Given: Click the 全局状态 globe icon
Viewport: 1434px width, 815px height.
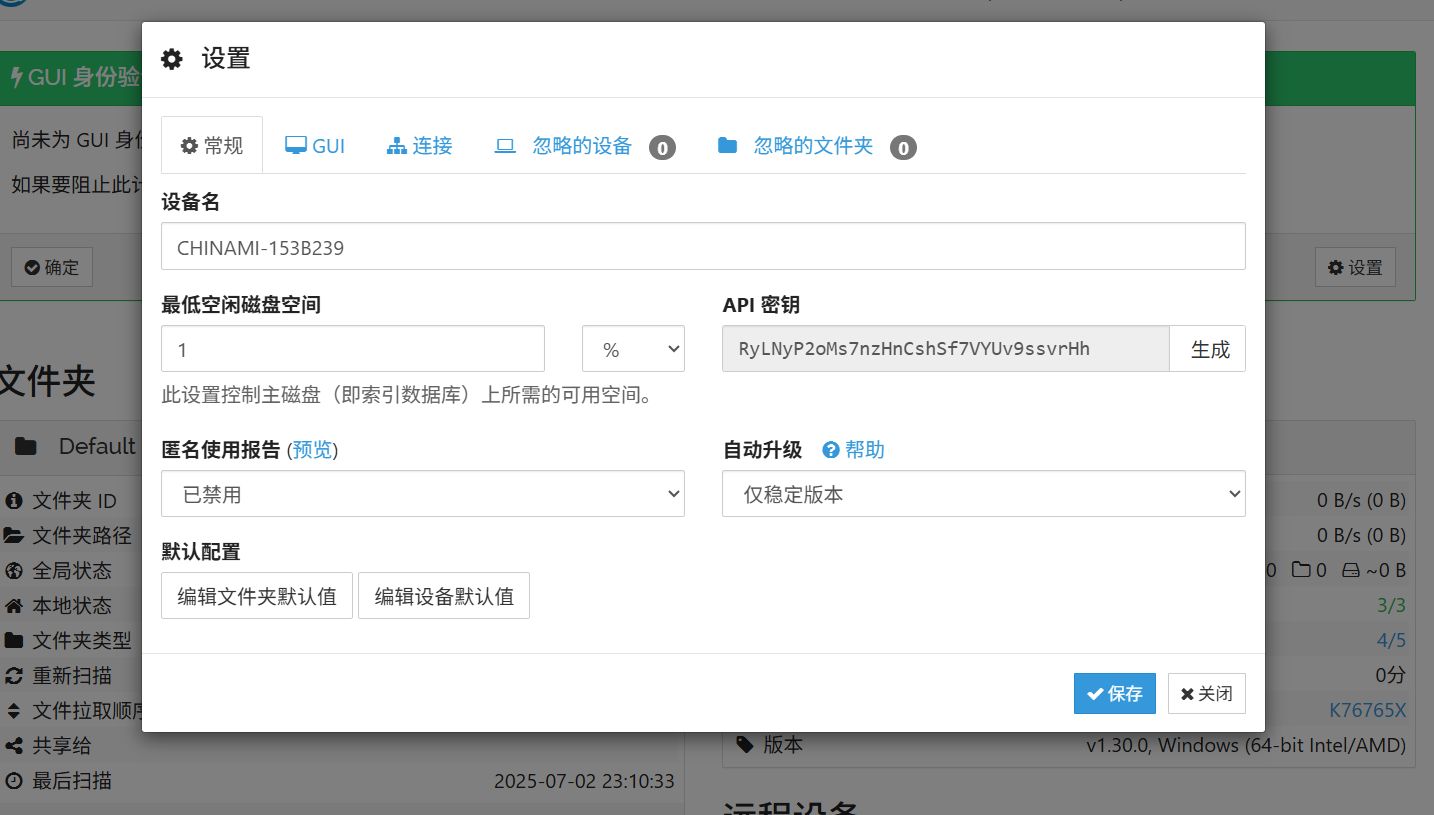Looking at the screenshot, I should [x=14, y=570].
